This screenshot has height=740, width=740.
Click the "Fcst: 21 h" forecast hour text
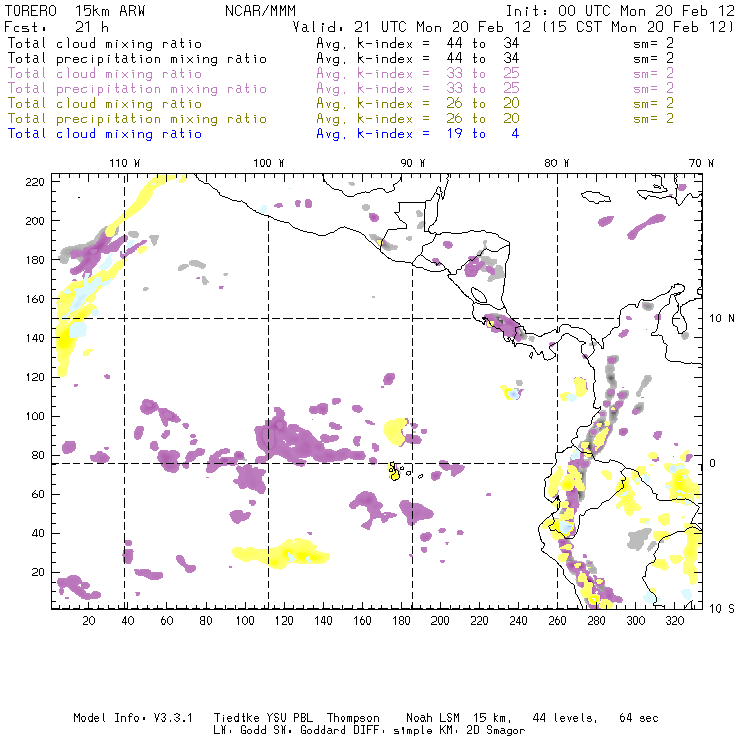(x=56, y=27)
